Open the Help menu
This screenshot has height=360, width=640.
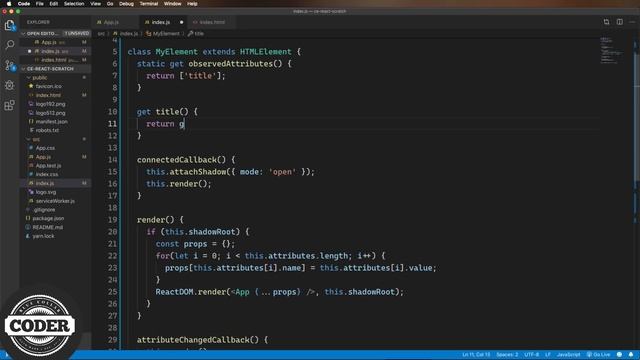click(x=192, y=4)
